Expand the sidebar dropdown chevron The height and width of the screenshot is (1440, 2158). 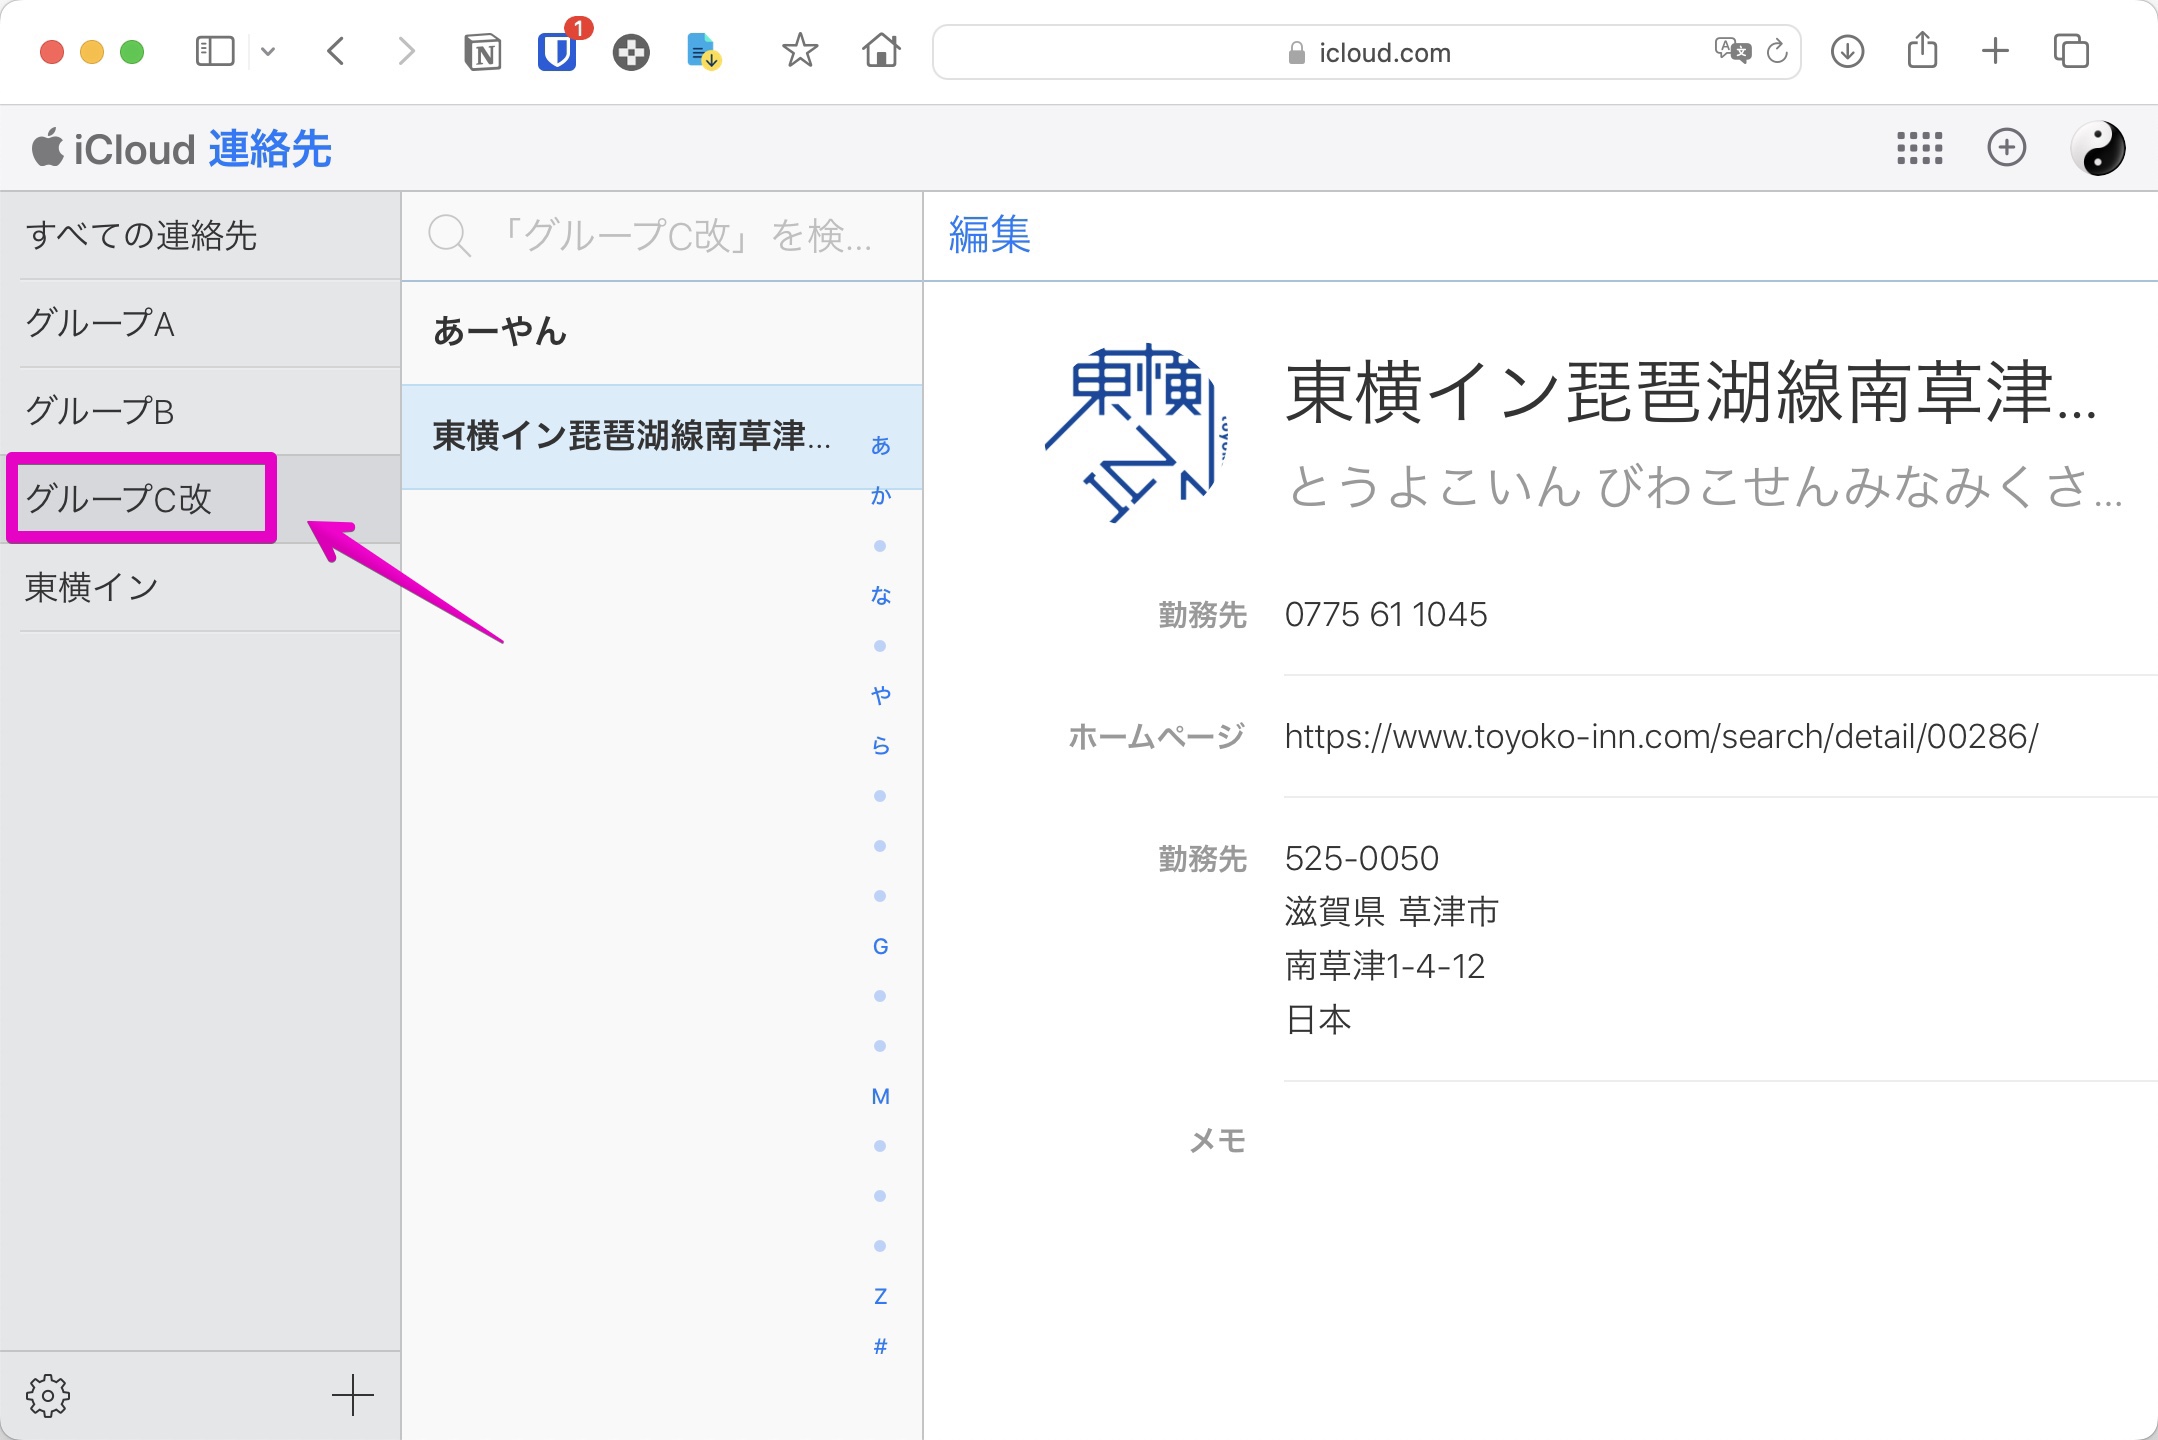(268, 52)
